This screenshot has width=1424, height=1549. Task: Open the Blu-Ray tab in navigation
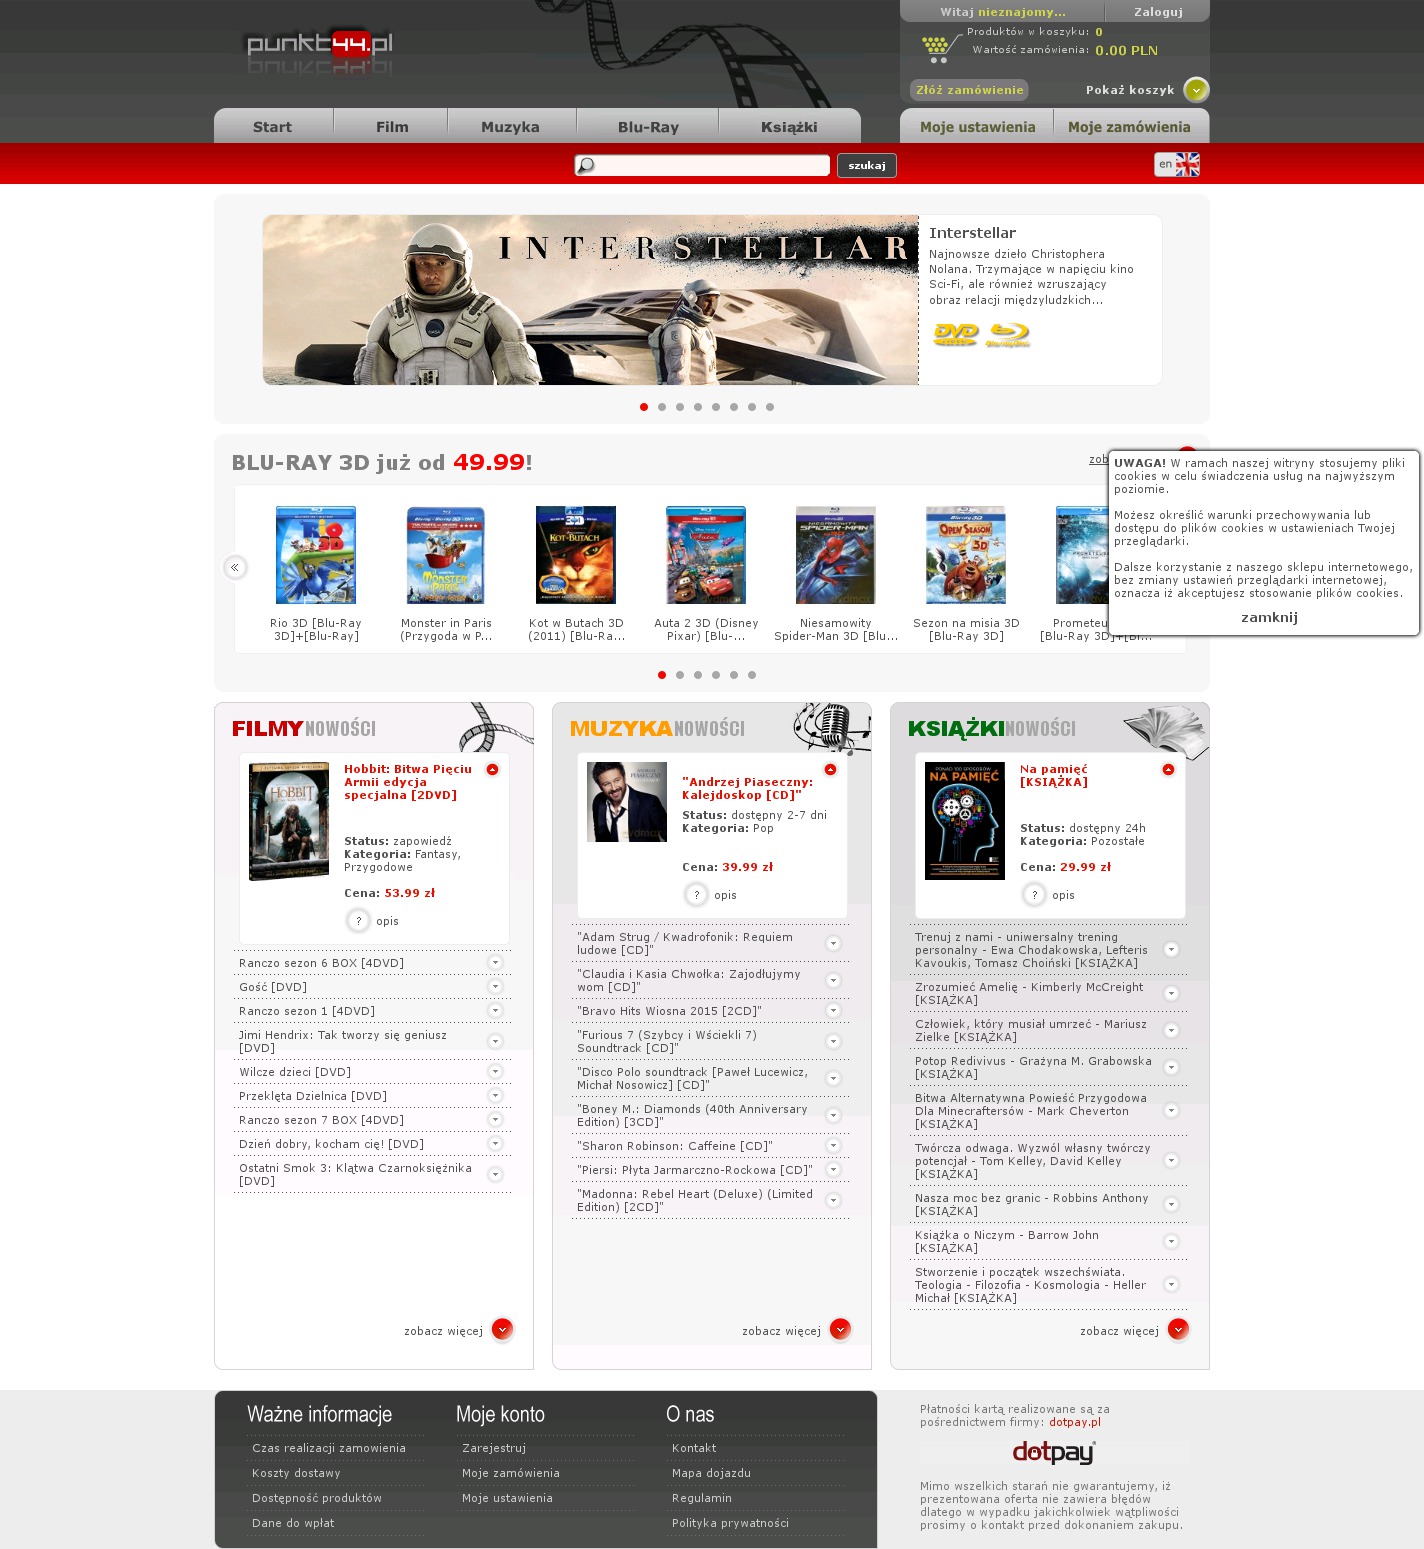[x=648, y=127]
